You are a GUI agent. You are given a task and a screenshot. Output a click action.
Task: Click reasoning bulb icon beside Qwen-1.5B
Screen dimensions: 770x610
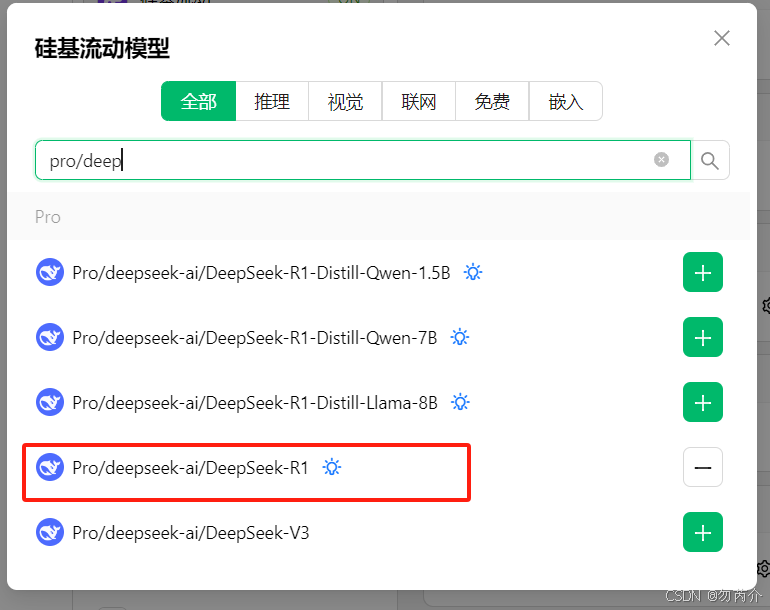tap(473, 272)
